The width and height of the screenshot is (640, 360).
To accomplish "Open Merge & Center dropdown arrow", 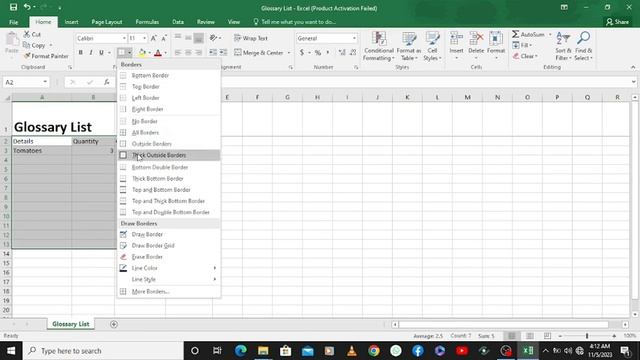I will tap(289, 52).
